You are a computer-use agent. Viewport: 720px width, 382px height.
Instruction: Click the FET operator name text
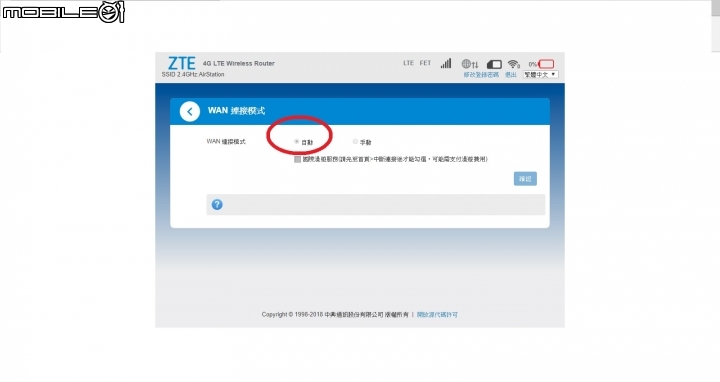(426, 63)
